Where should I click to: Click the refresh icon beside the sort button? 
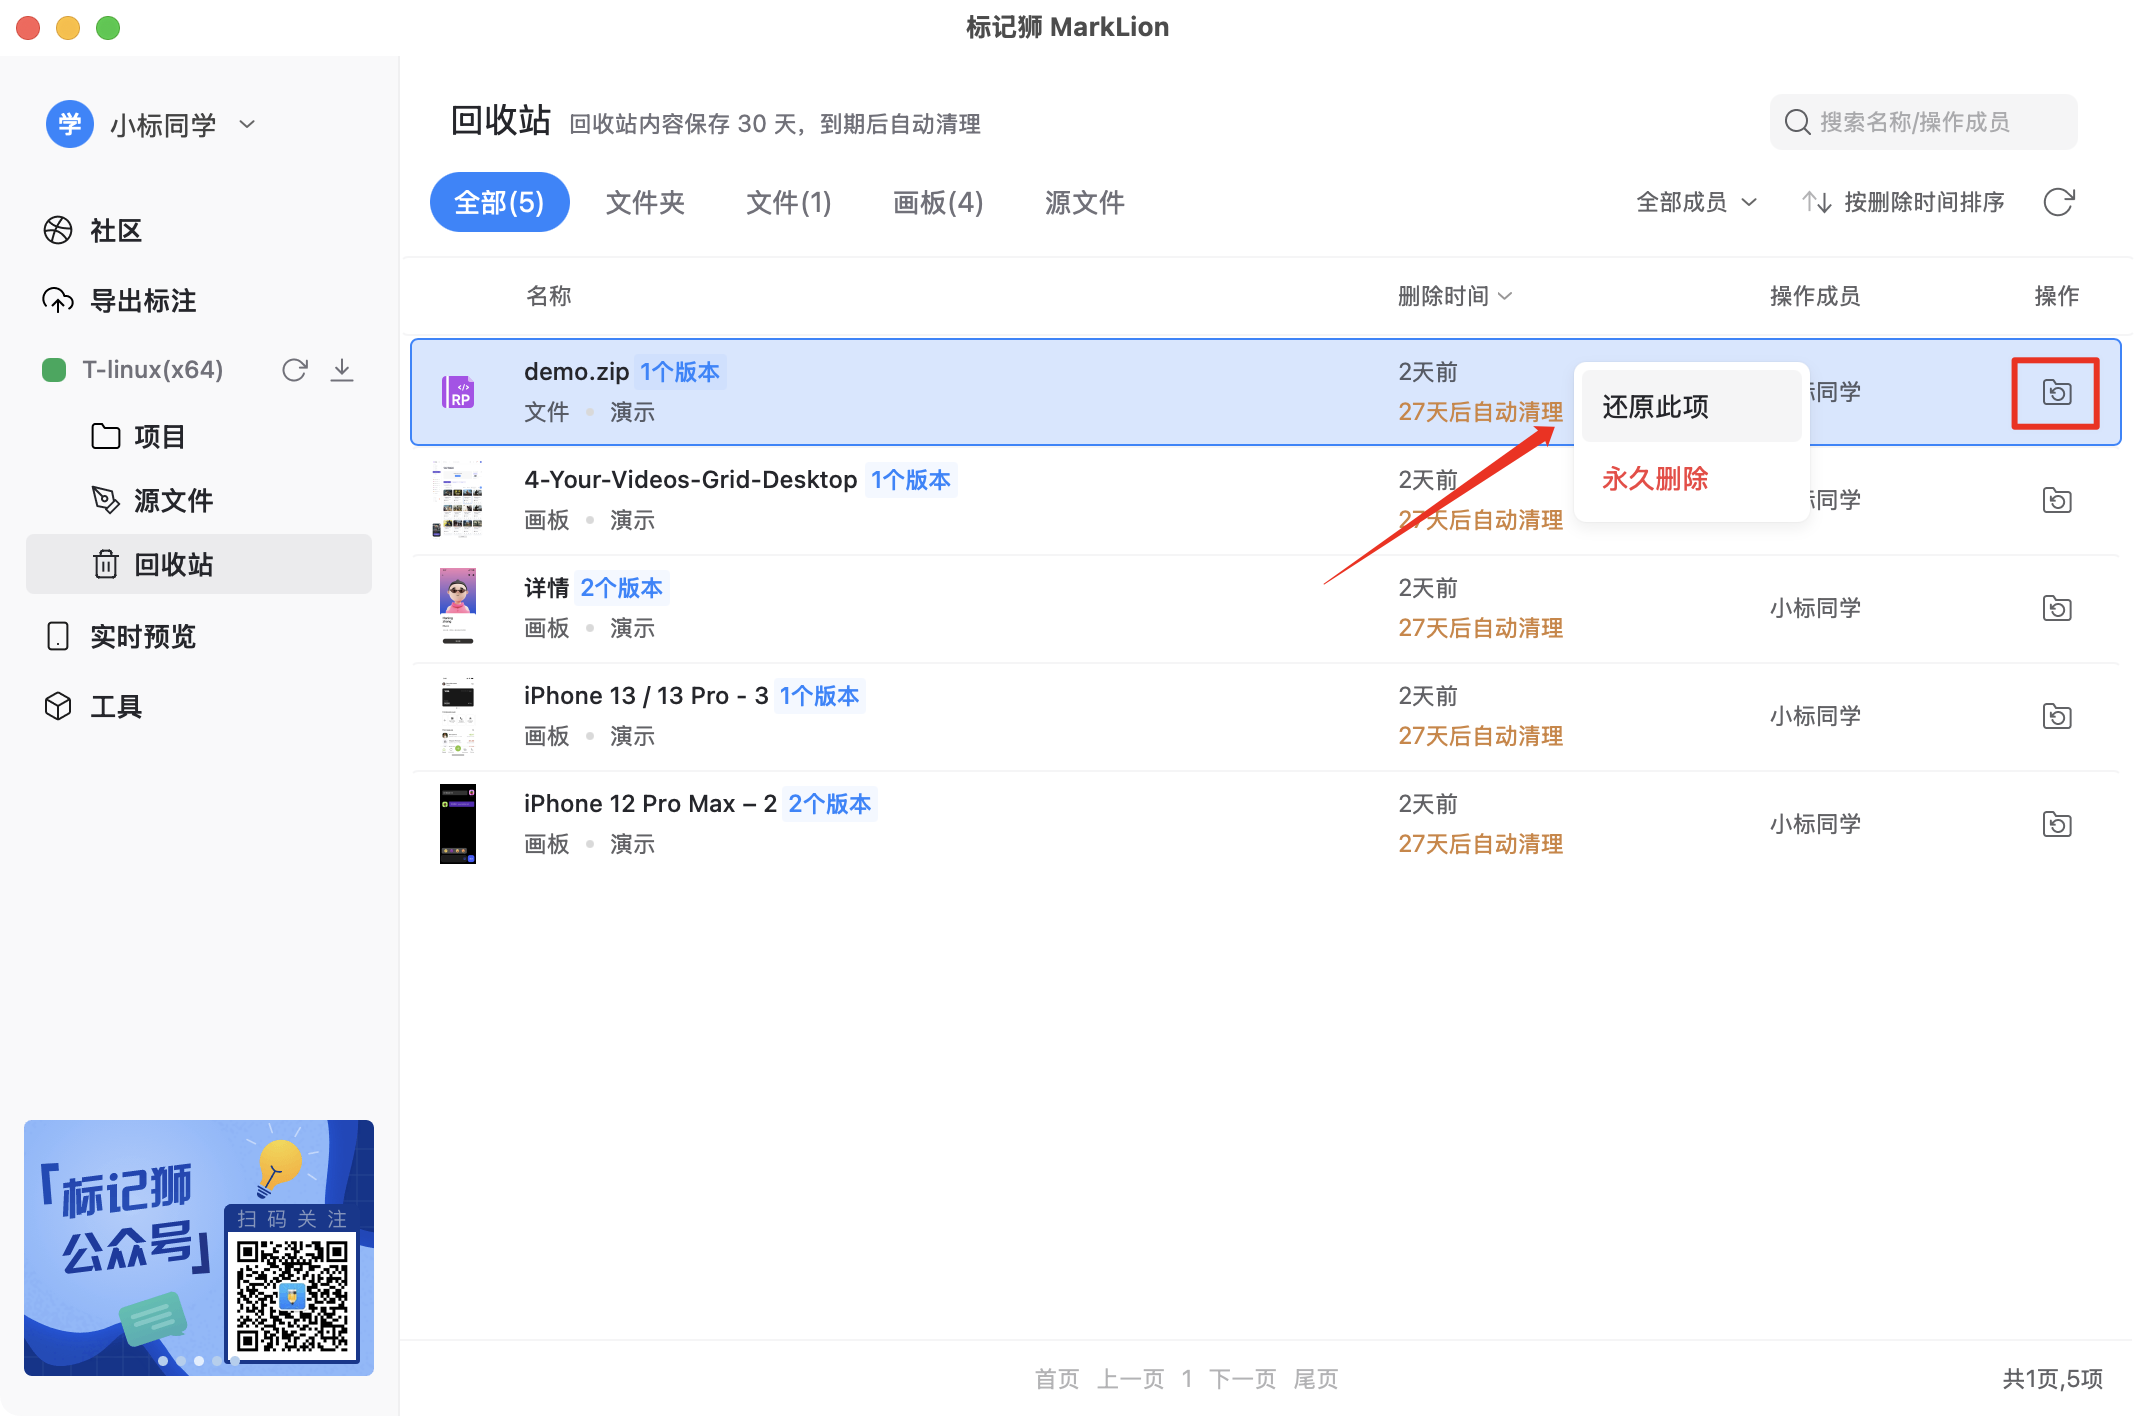2058,202
